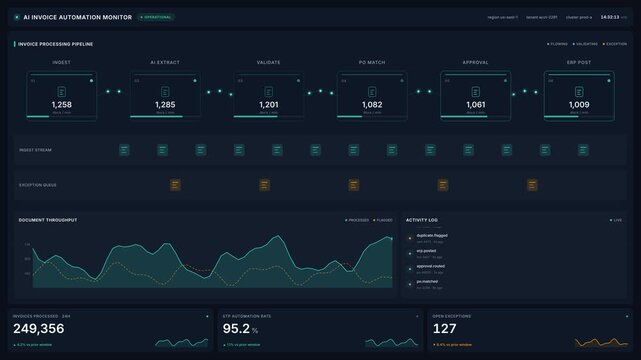This screenshot has height=360, width=641.
Task: Click the document icon in INGEST stage
Action: click(x=62, y=92)
